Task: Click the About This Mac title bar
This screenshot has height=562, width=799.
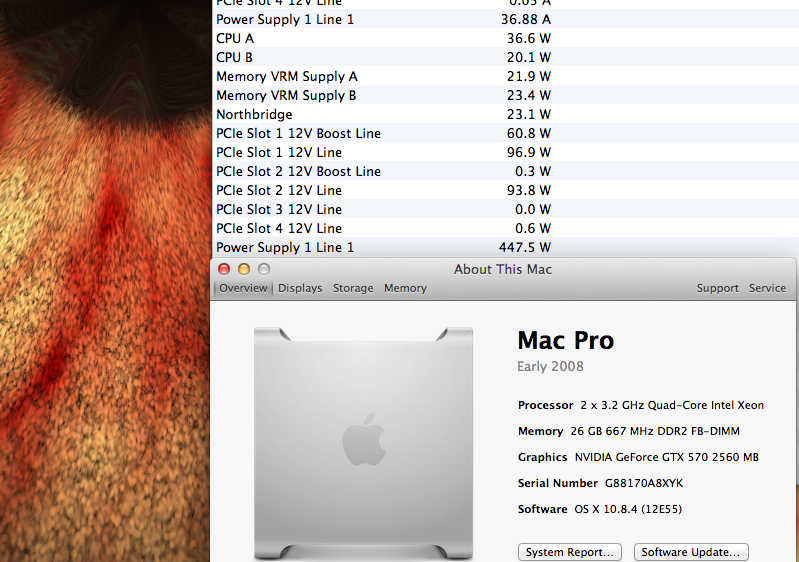Action: tap(503, 269)
